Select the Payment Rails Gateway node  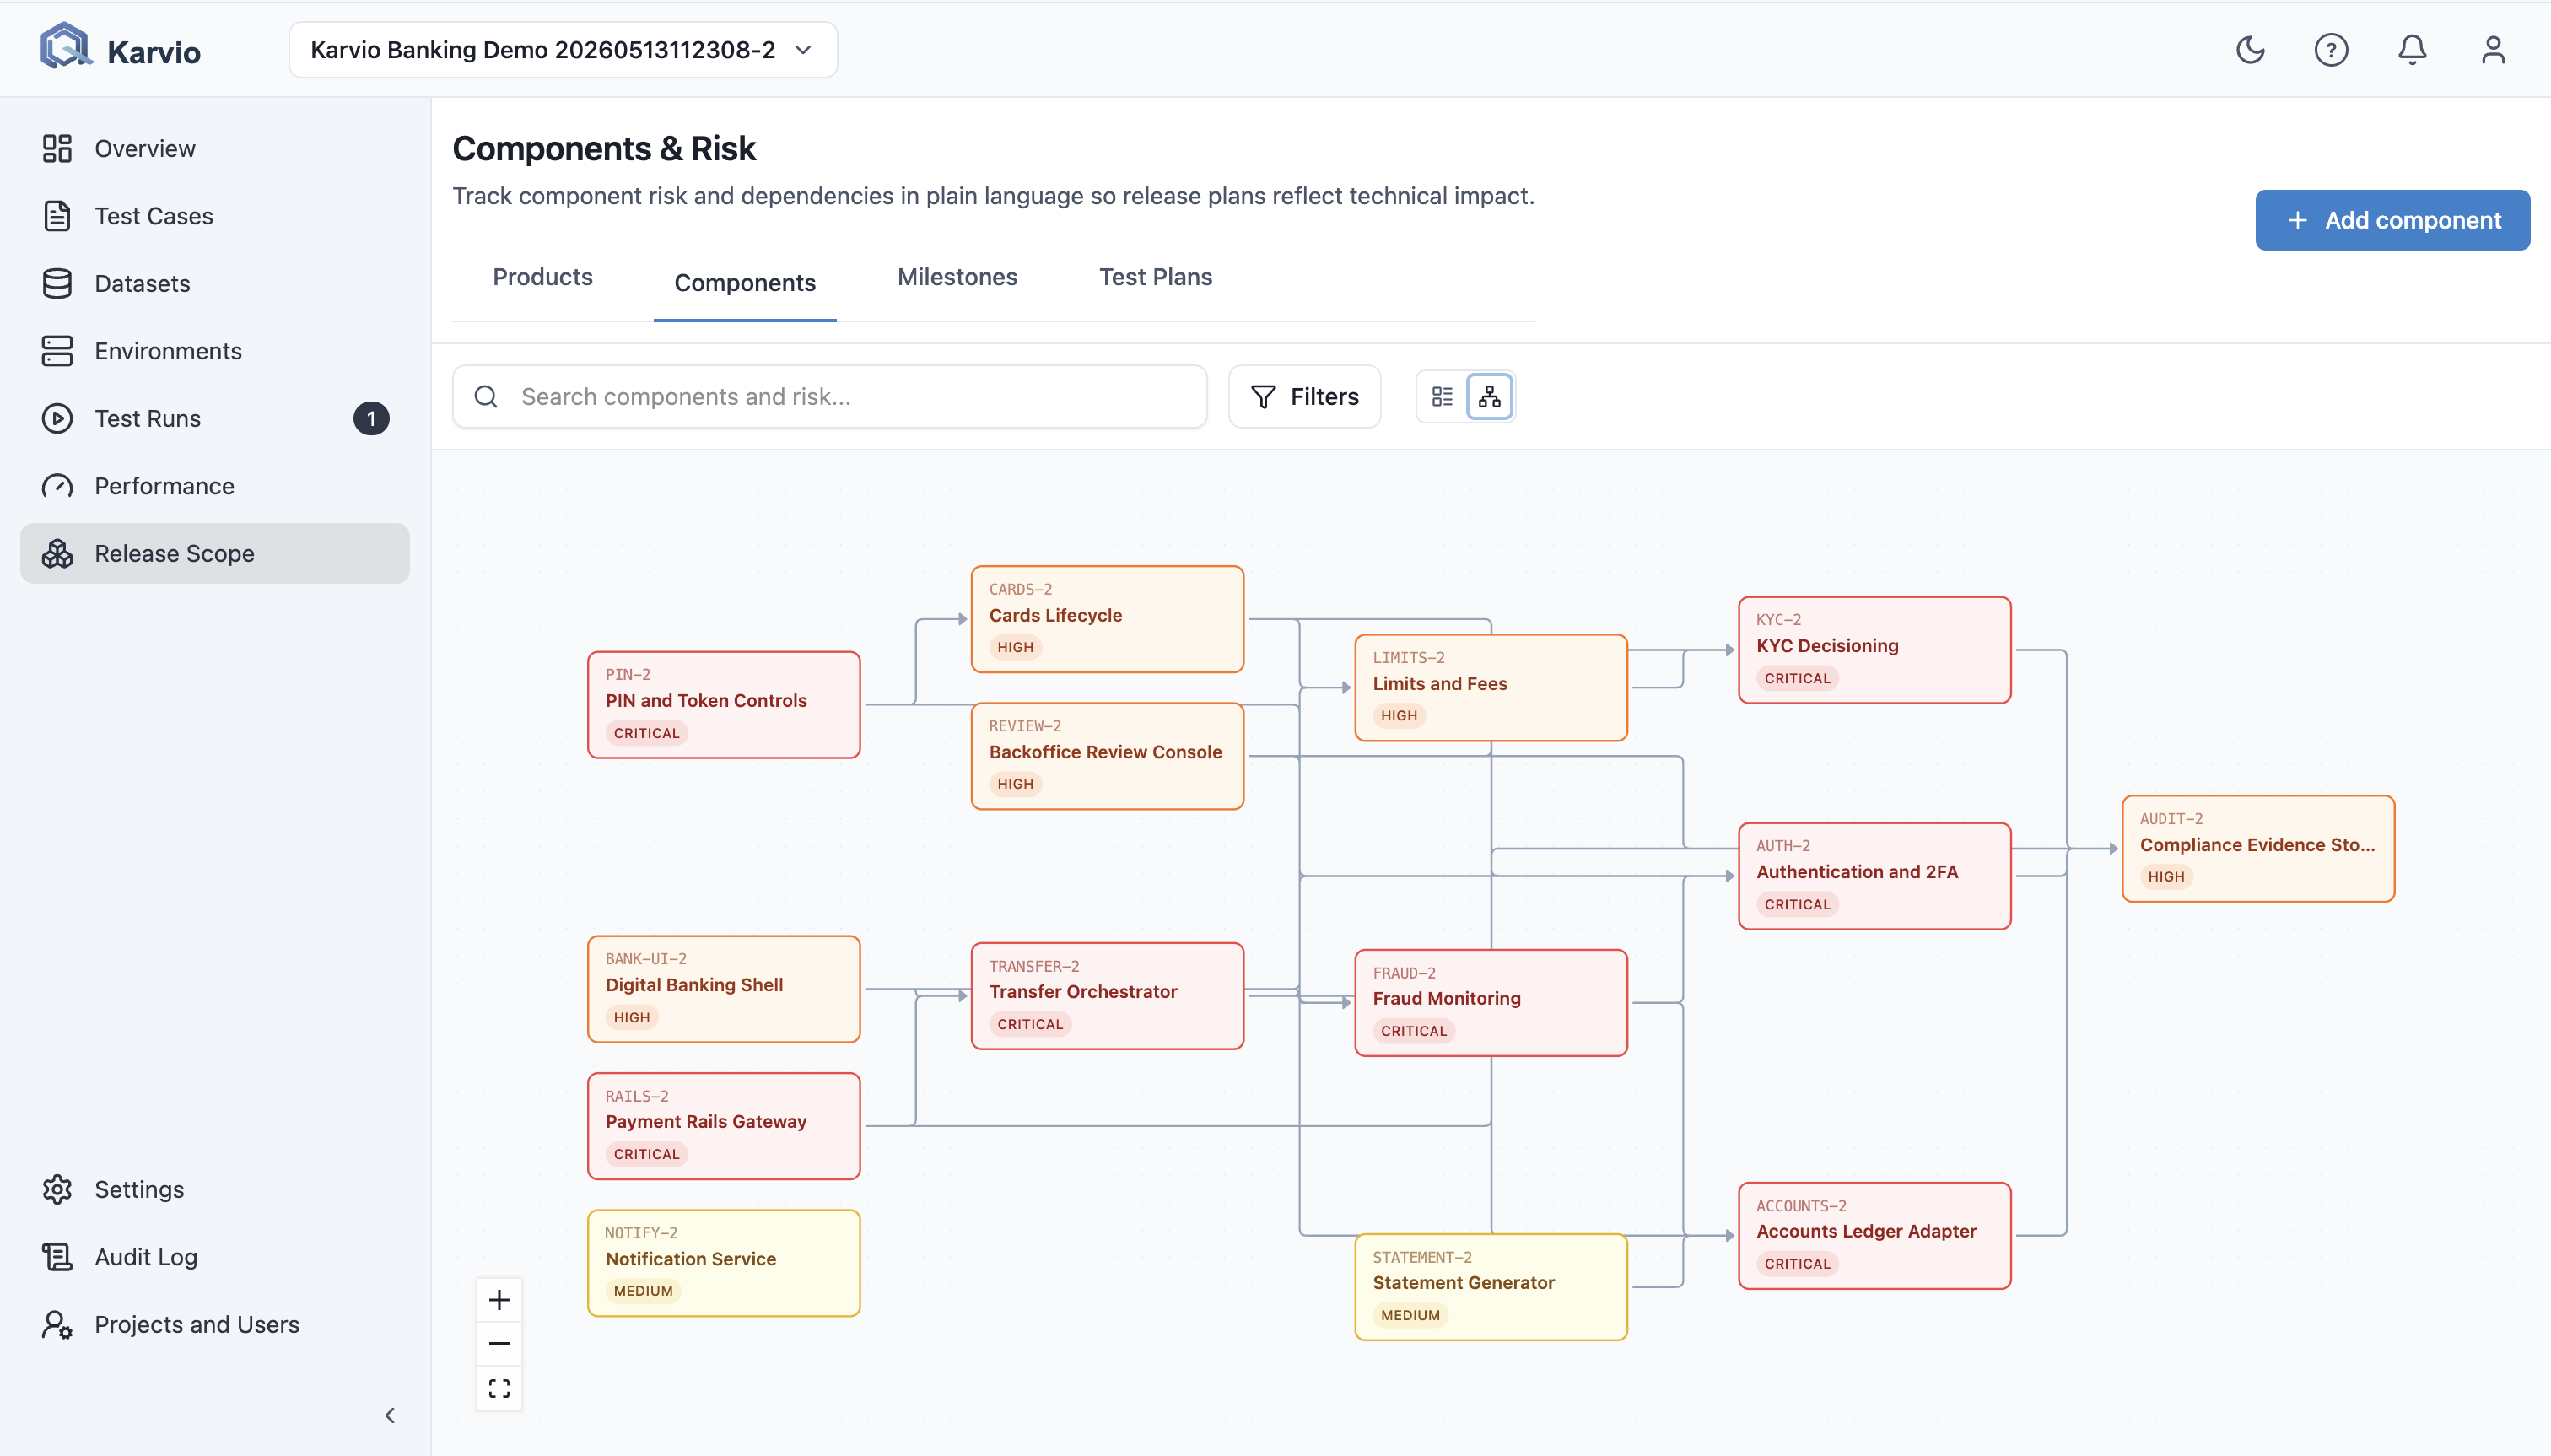coord(724,1126)
